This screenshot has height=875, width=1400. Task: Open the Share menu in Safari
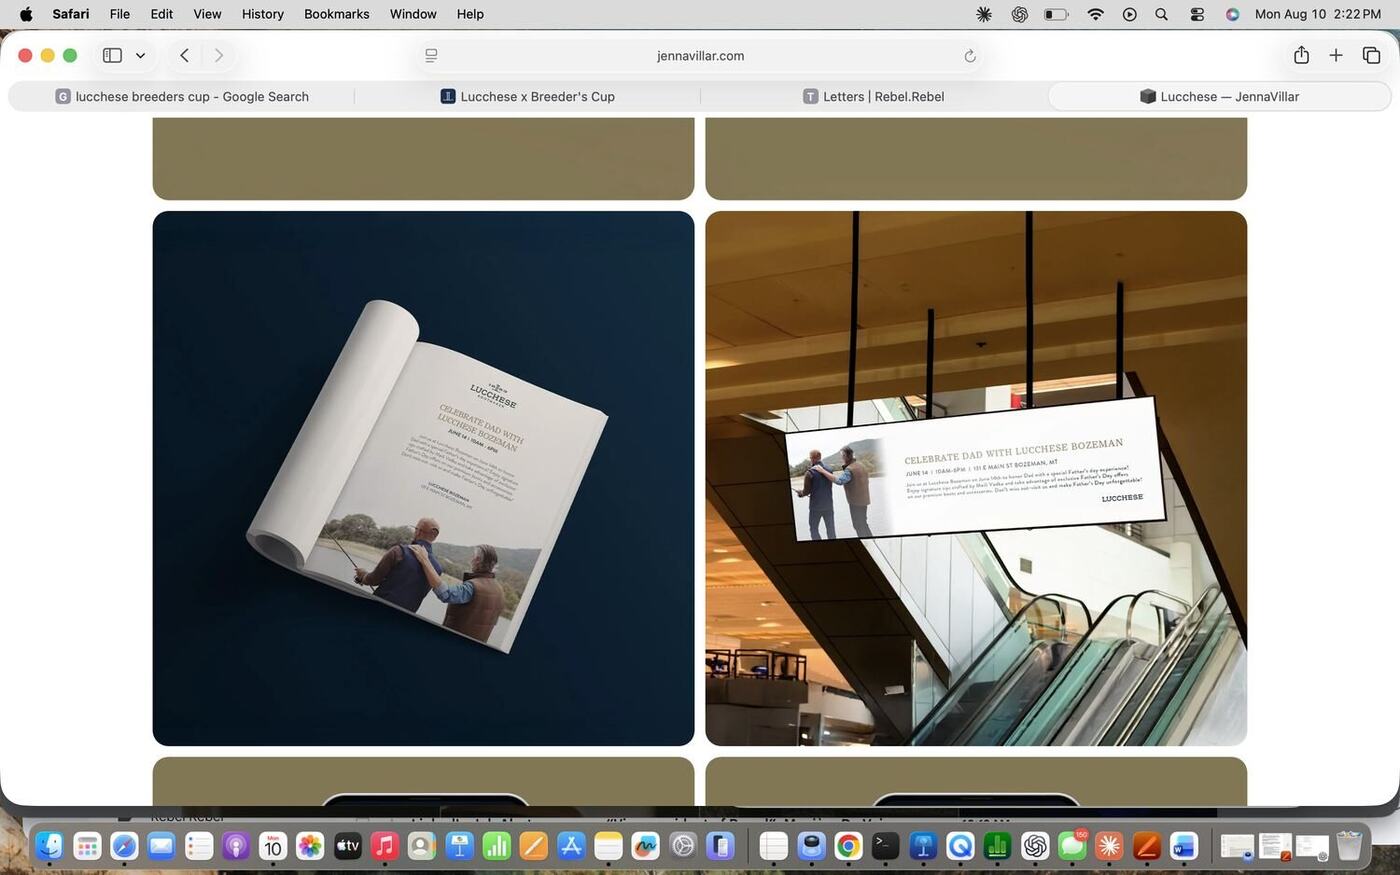1301,56
